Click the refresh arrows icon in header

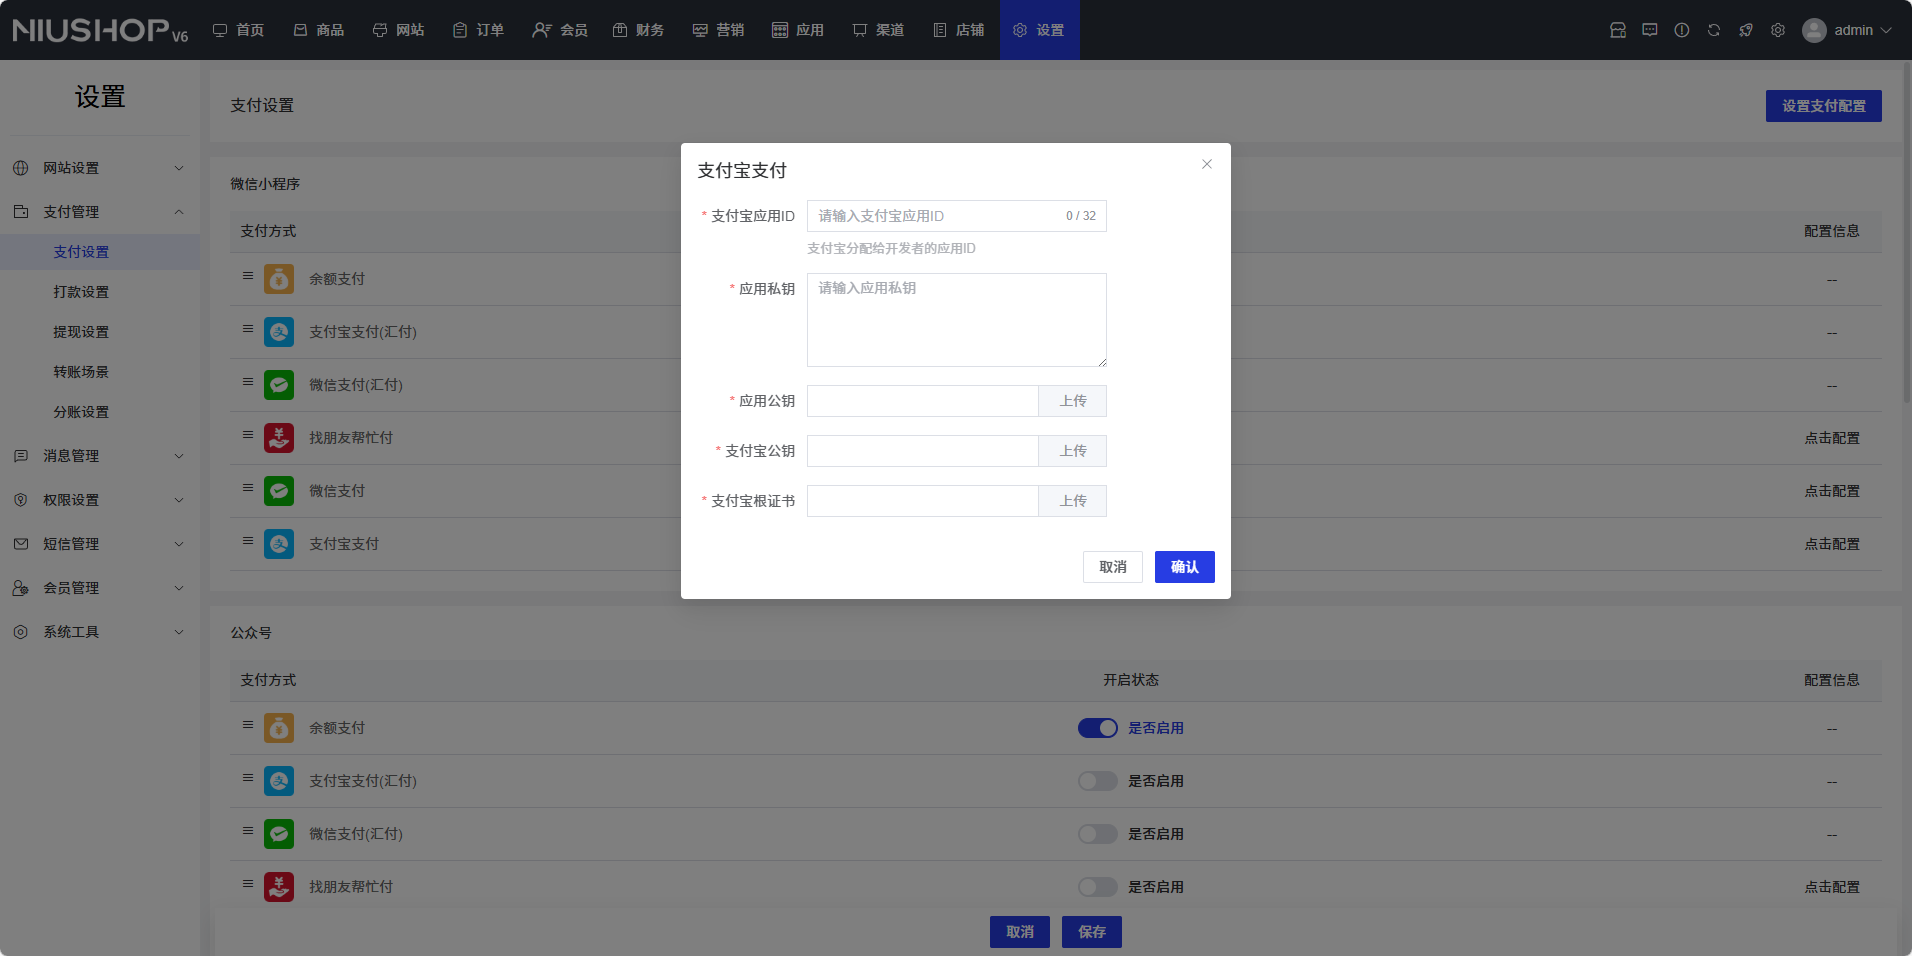1713,30
